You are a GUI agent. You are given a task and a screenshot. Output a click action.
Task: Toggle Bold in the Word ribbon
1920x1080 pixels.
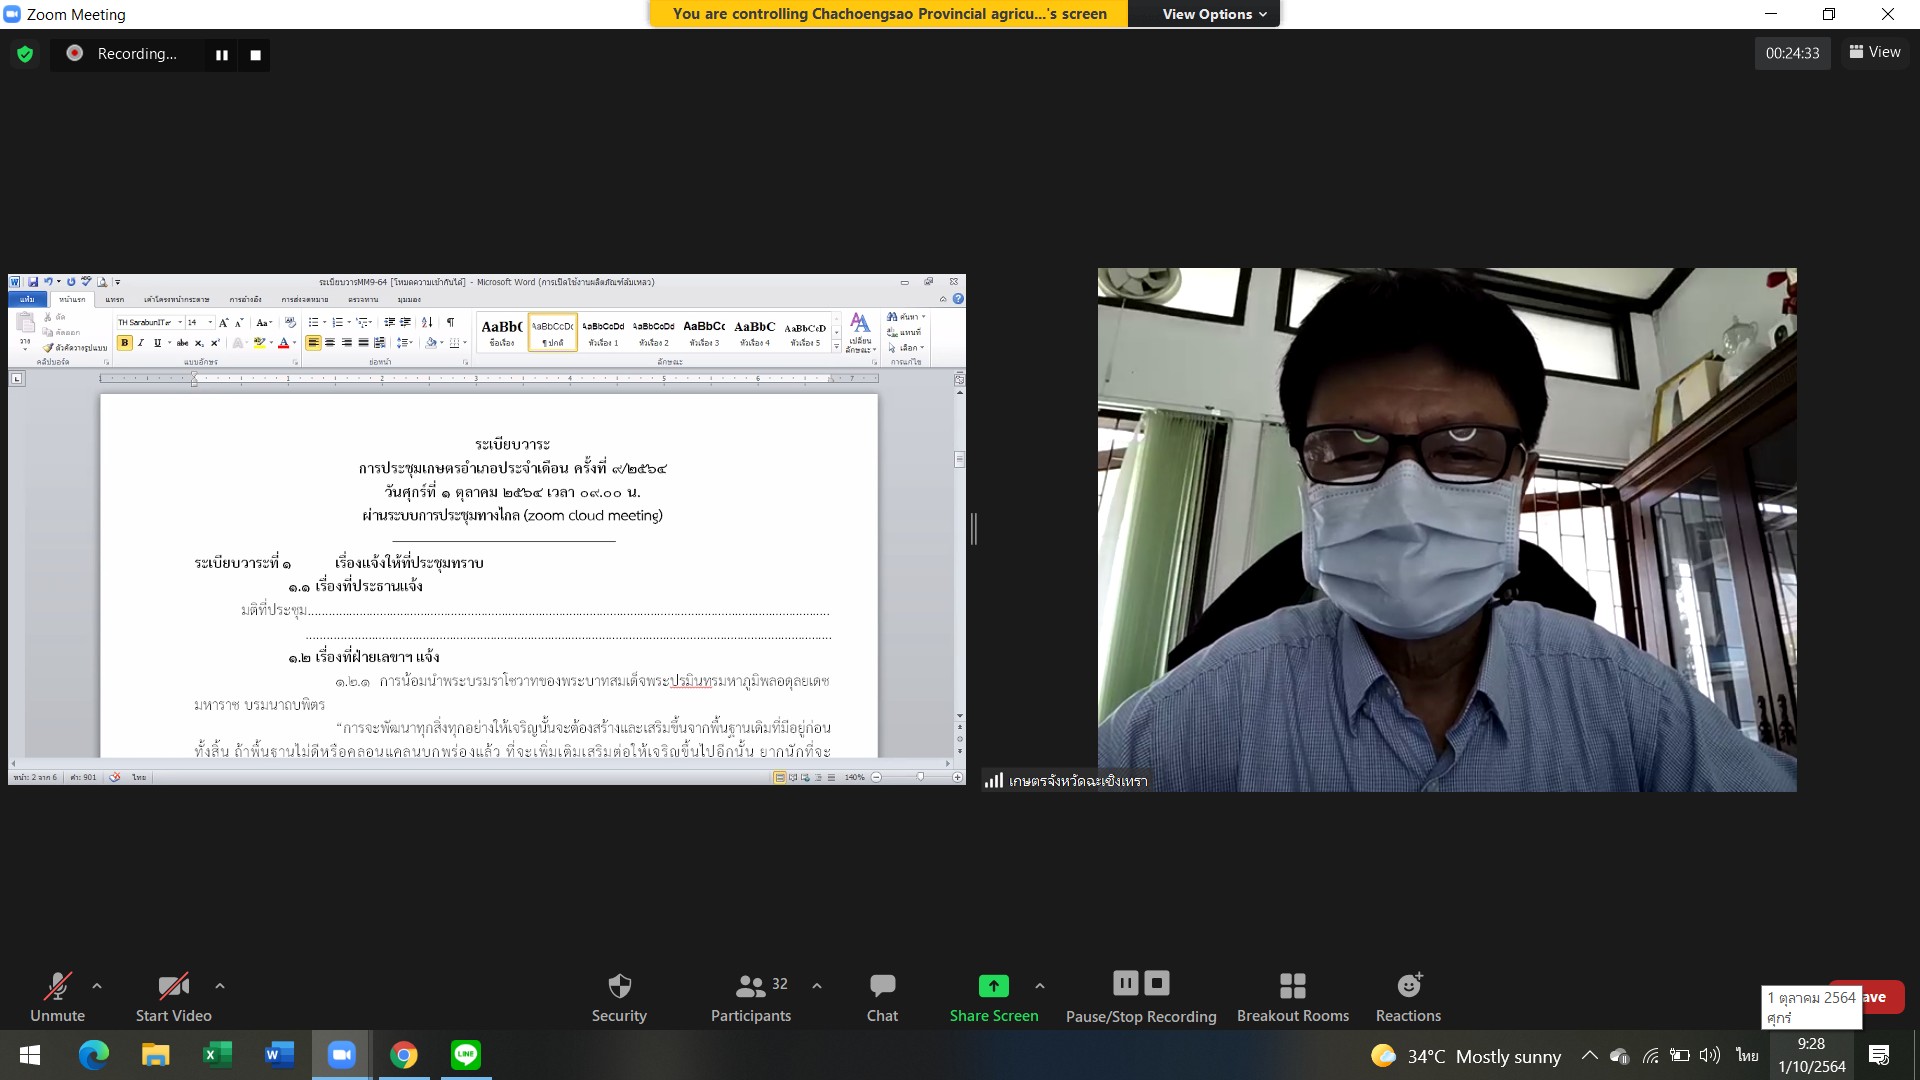click(x=125, y=343)
